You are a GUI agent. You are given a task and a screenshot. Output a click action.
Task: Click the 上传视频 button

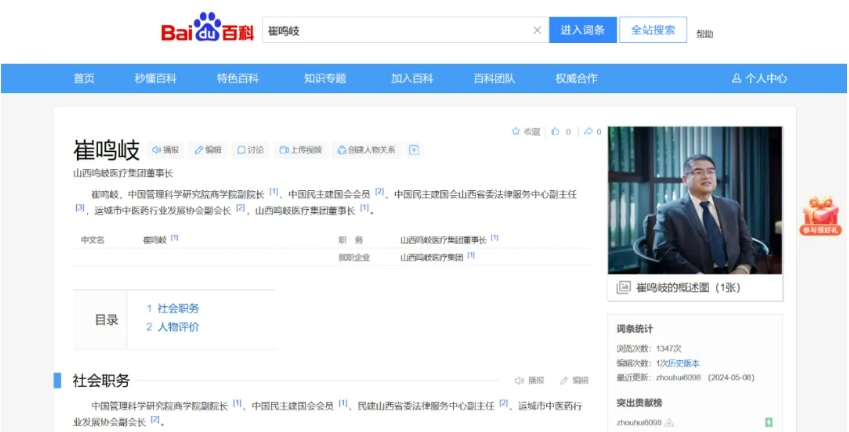[301, 150]
